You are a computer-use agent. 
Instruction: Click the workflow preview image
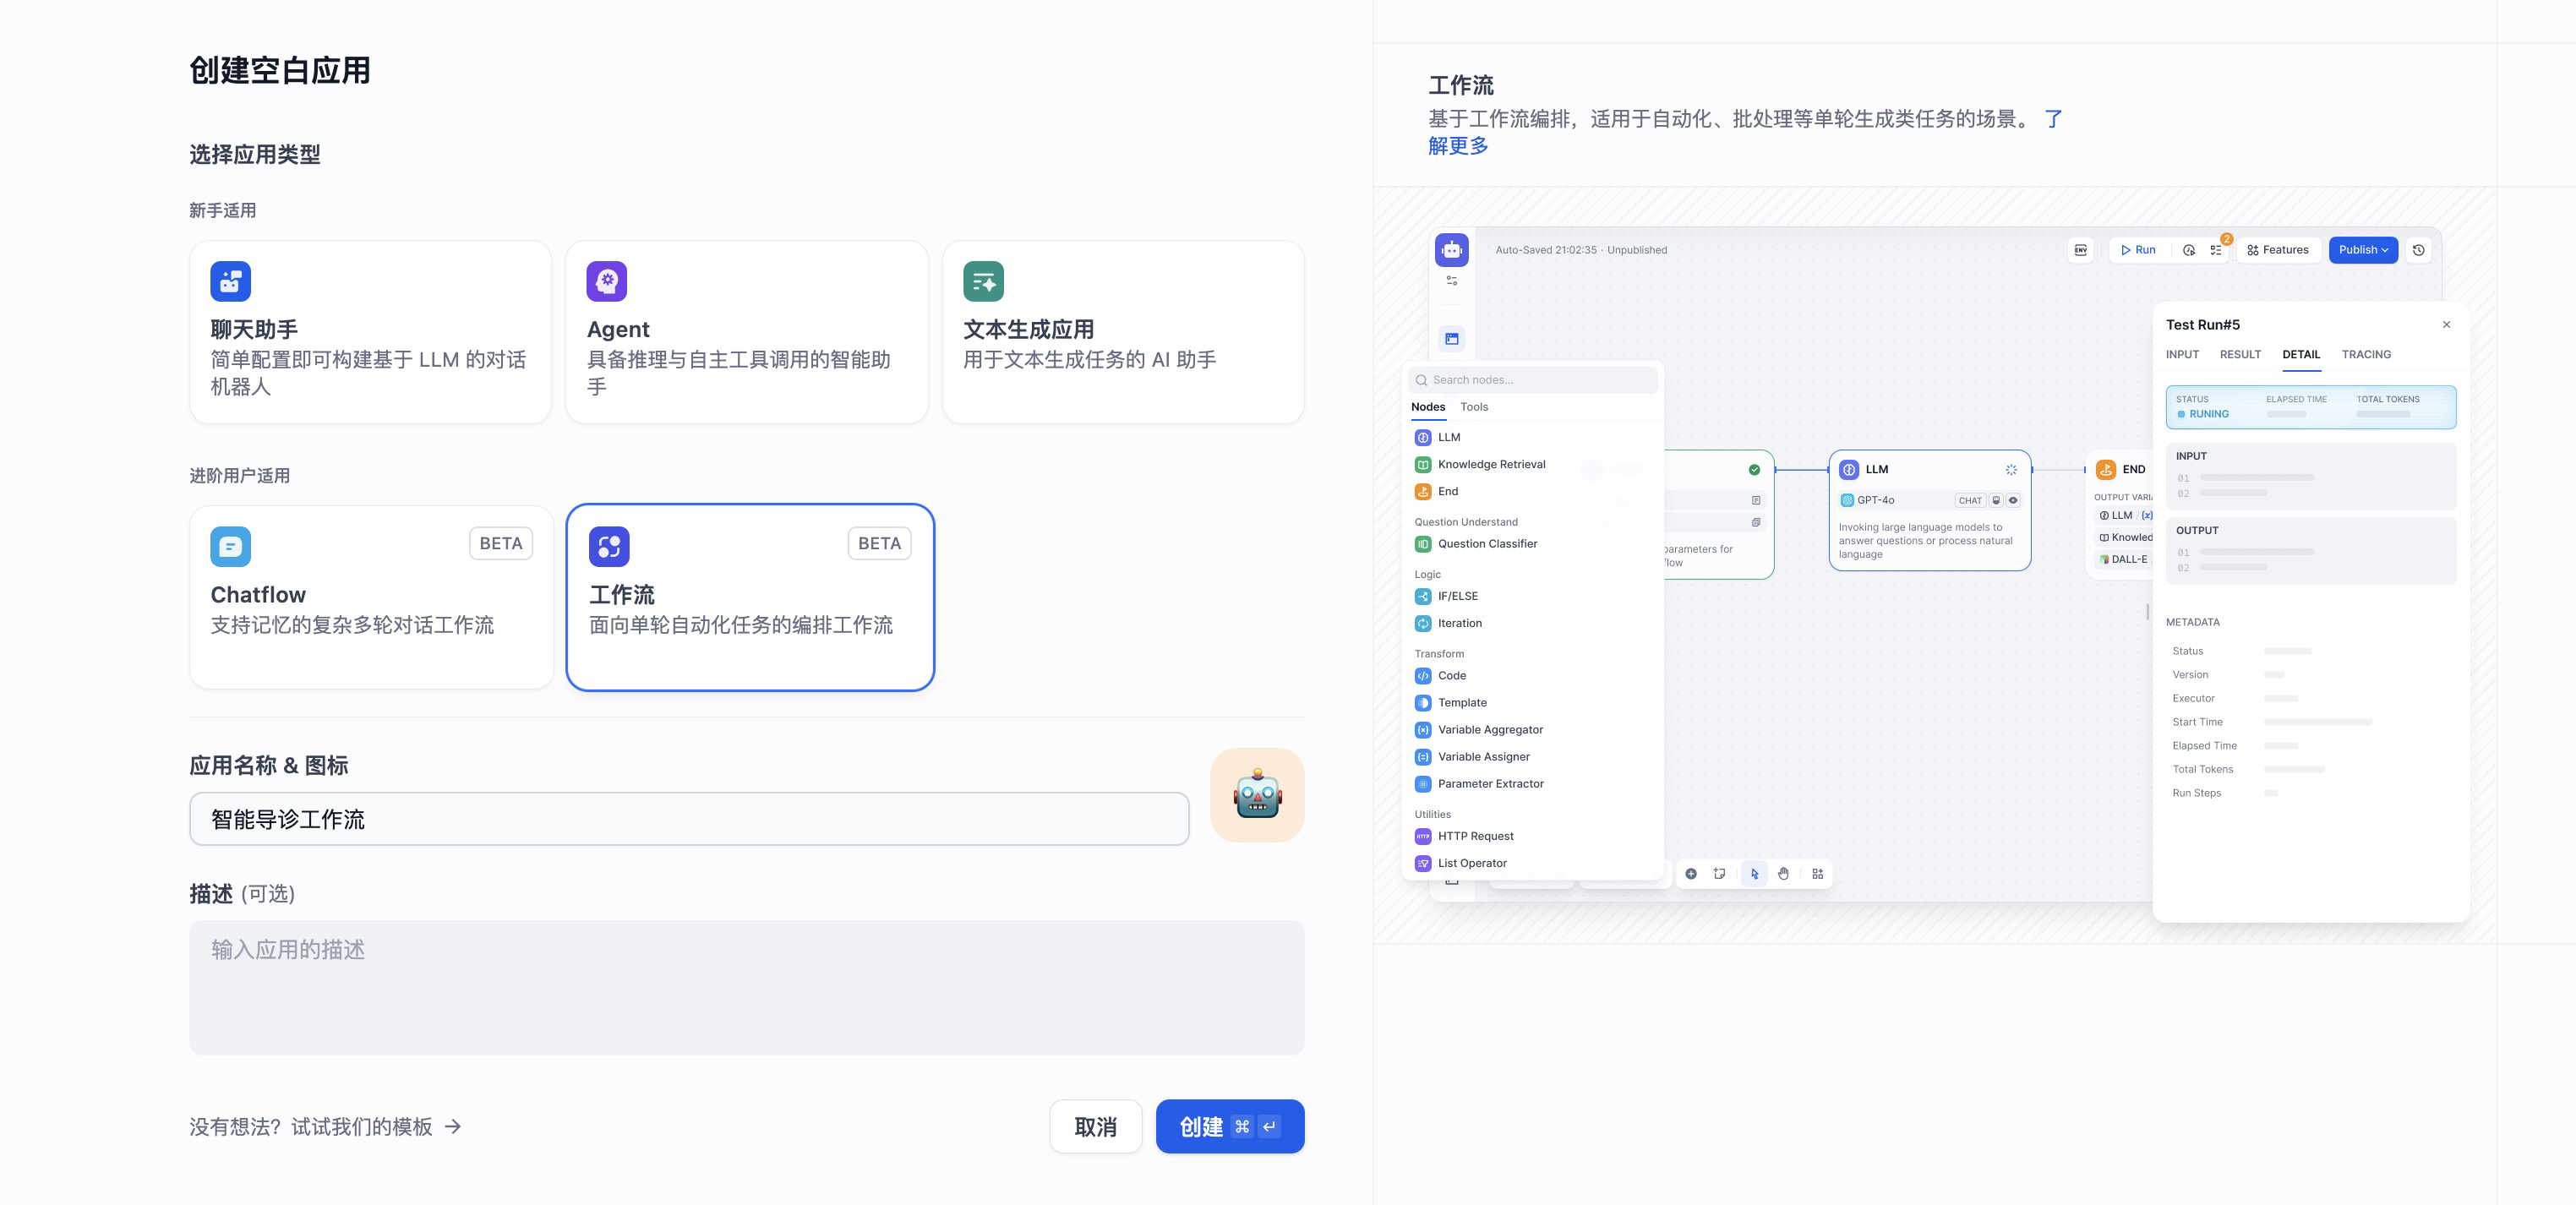pos(1934,565)
